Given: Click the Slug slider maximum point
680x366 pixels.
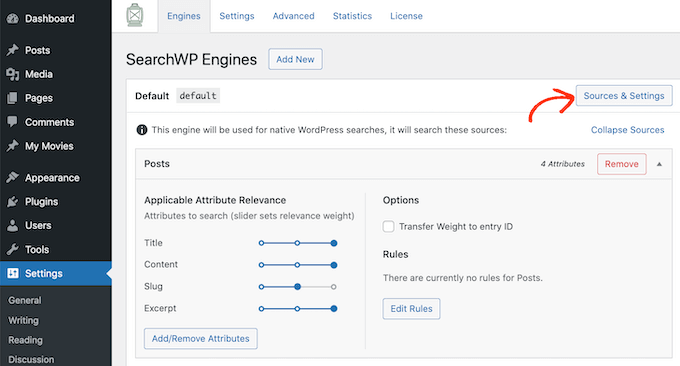Looking at the screenshot, I should 333,287.
